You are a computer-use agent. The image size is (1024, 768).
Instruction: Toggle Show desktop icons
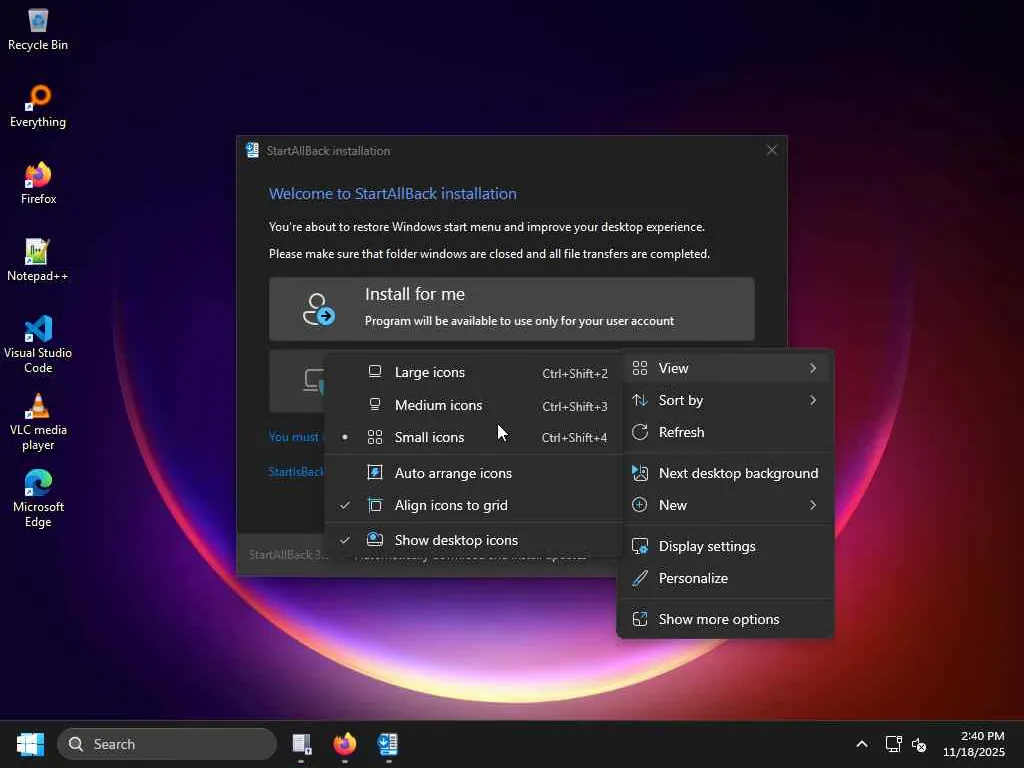[473, 540]
